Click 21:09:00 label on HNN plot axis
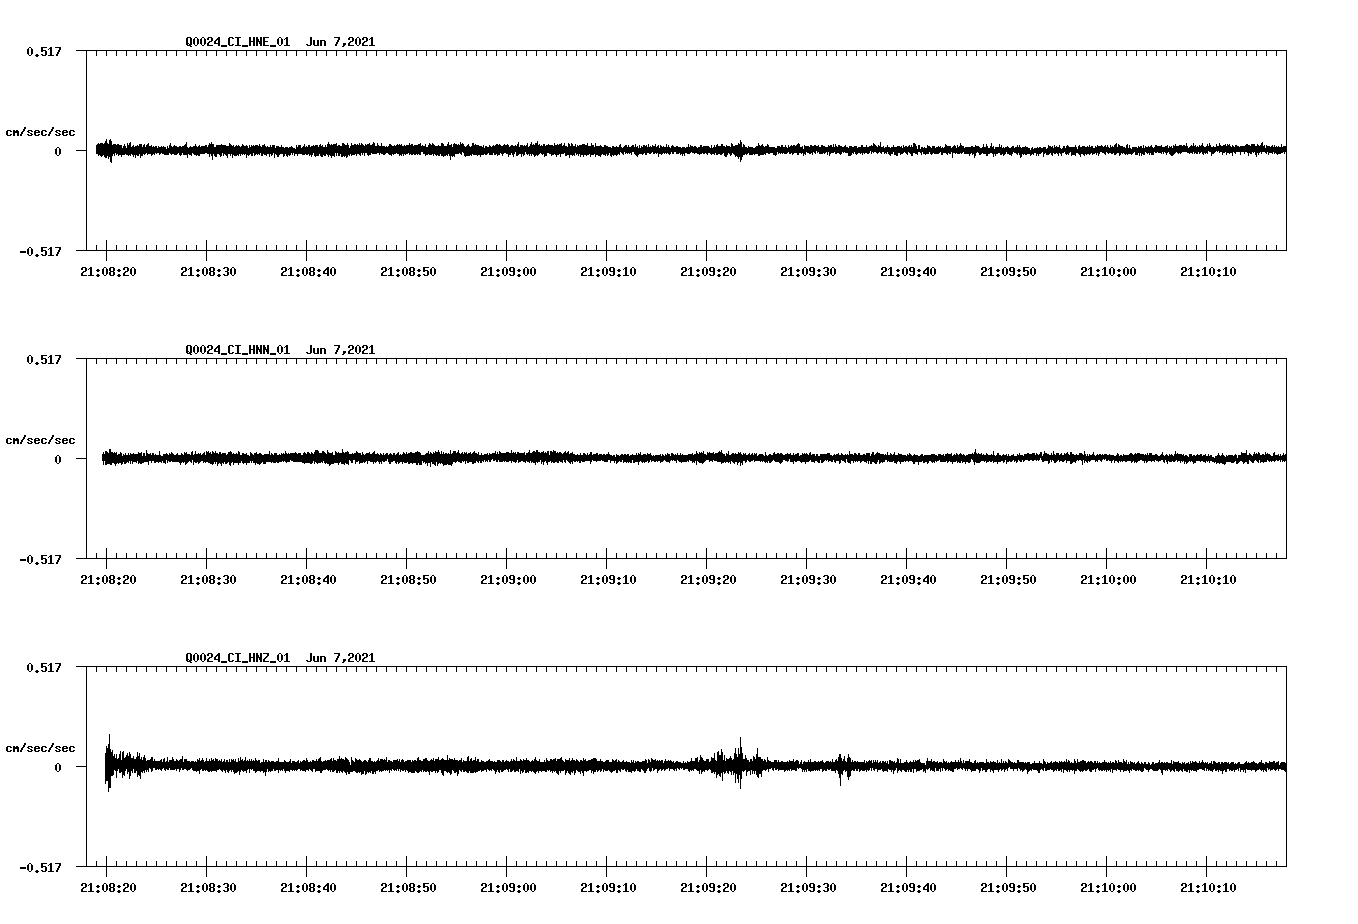Screen dimensions: 1358x924 point(508,580)
